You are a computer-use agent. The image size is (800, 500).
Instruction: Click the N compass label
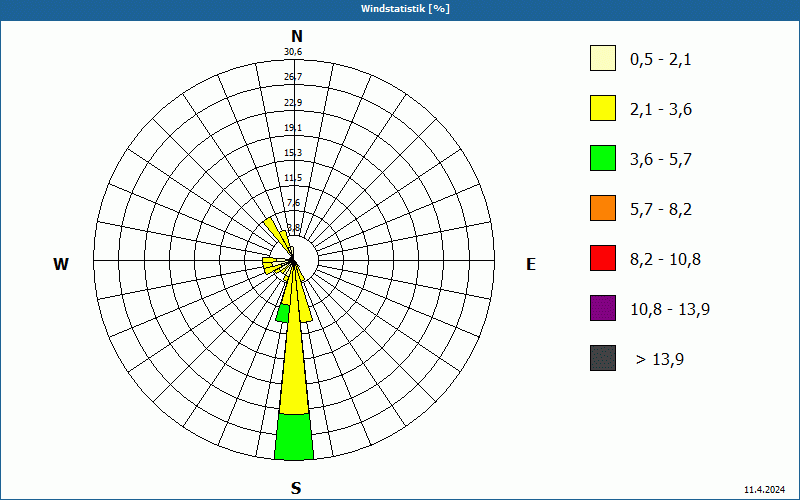click(296, 37)
